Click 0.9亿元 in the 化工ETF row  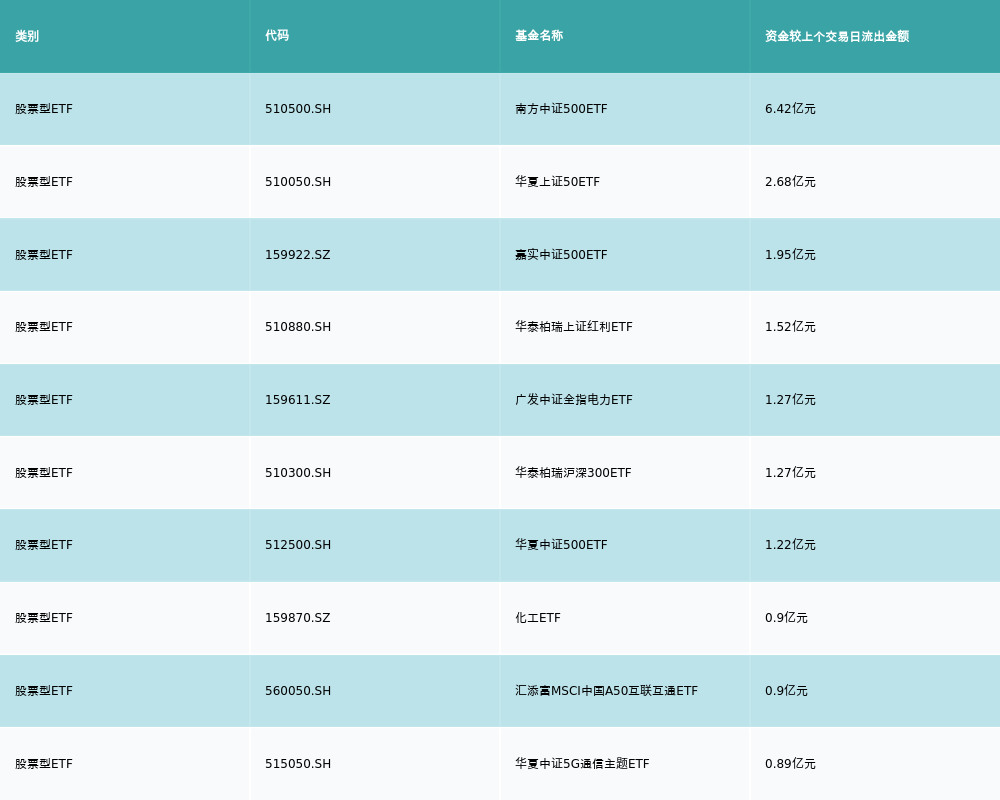(786, 618)
